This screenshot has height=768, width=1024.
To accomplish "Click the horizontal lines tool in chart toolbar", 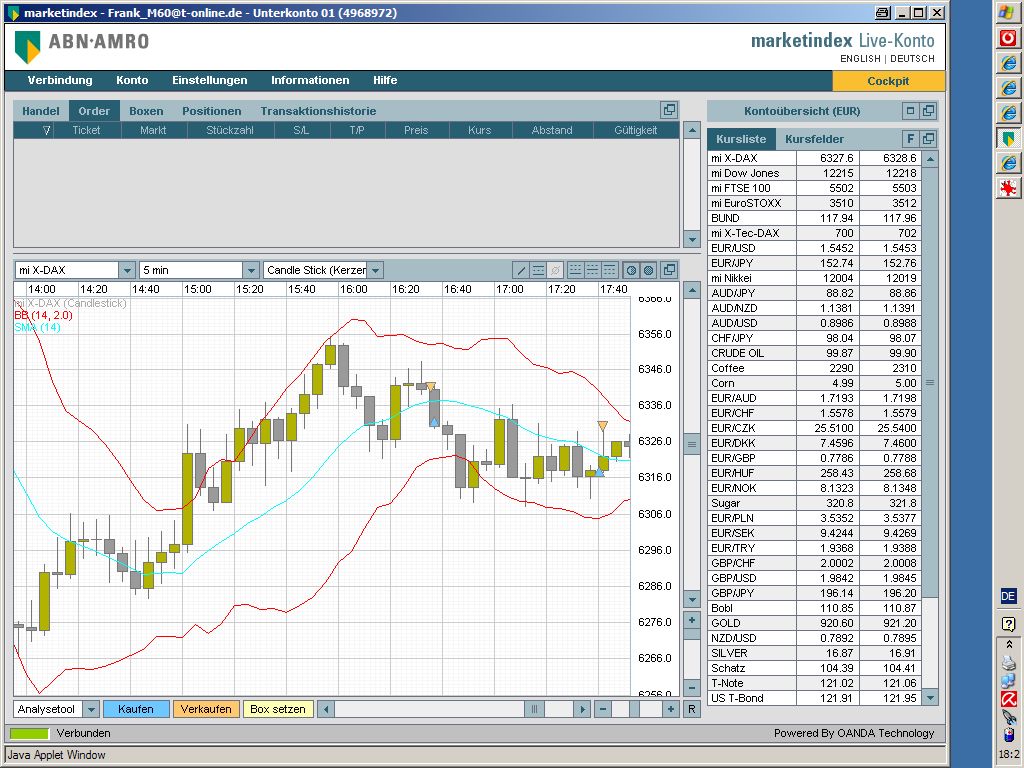I will point(538,270).
